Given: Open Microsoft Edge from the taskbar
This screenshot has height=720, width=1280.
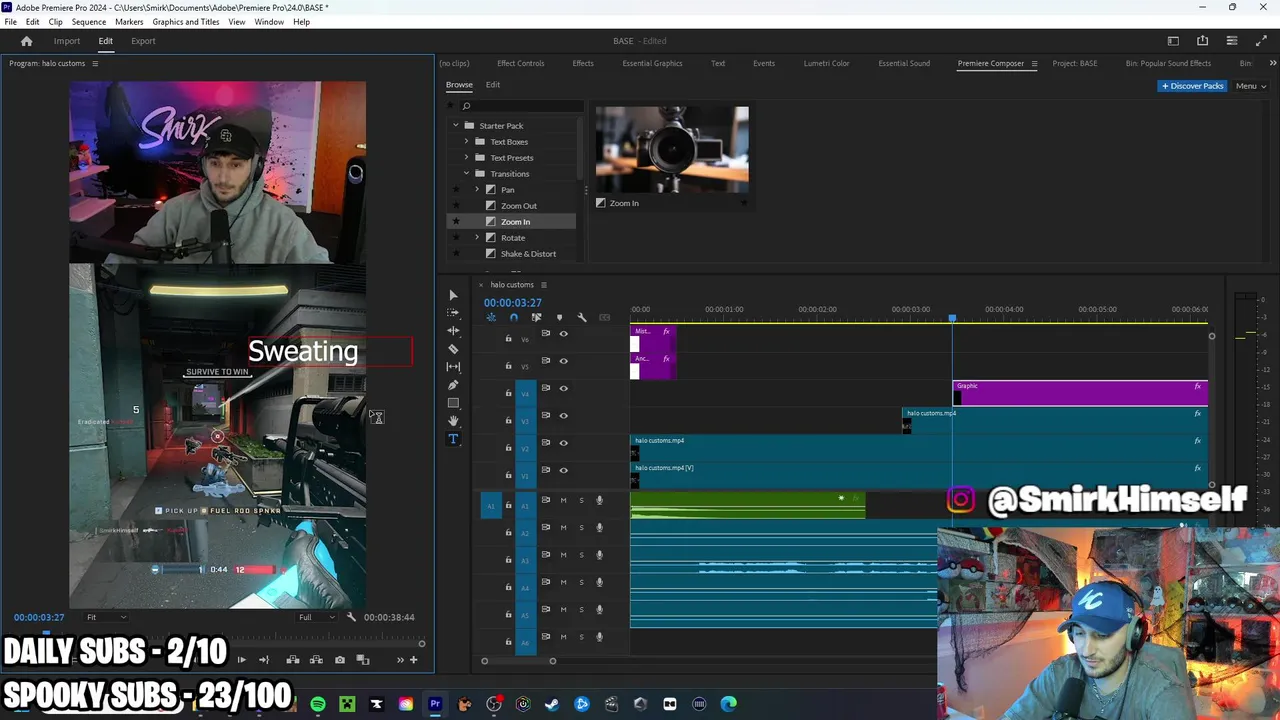Looking at the screenshot, I should pos(729,704).
